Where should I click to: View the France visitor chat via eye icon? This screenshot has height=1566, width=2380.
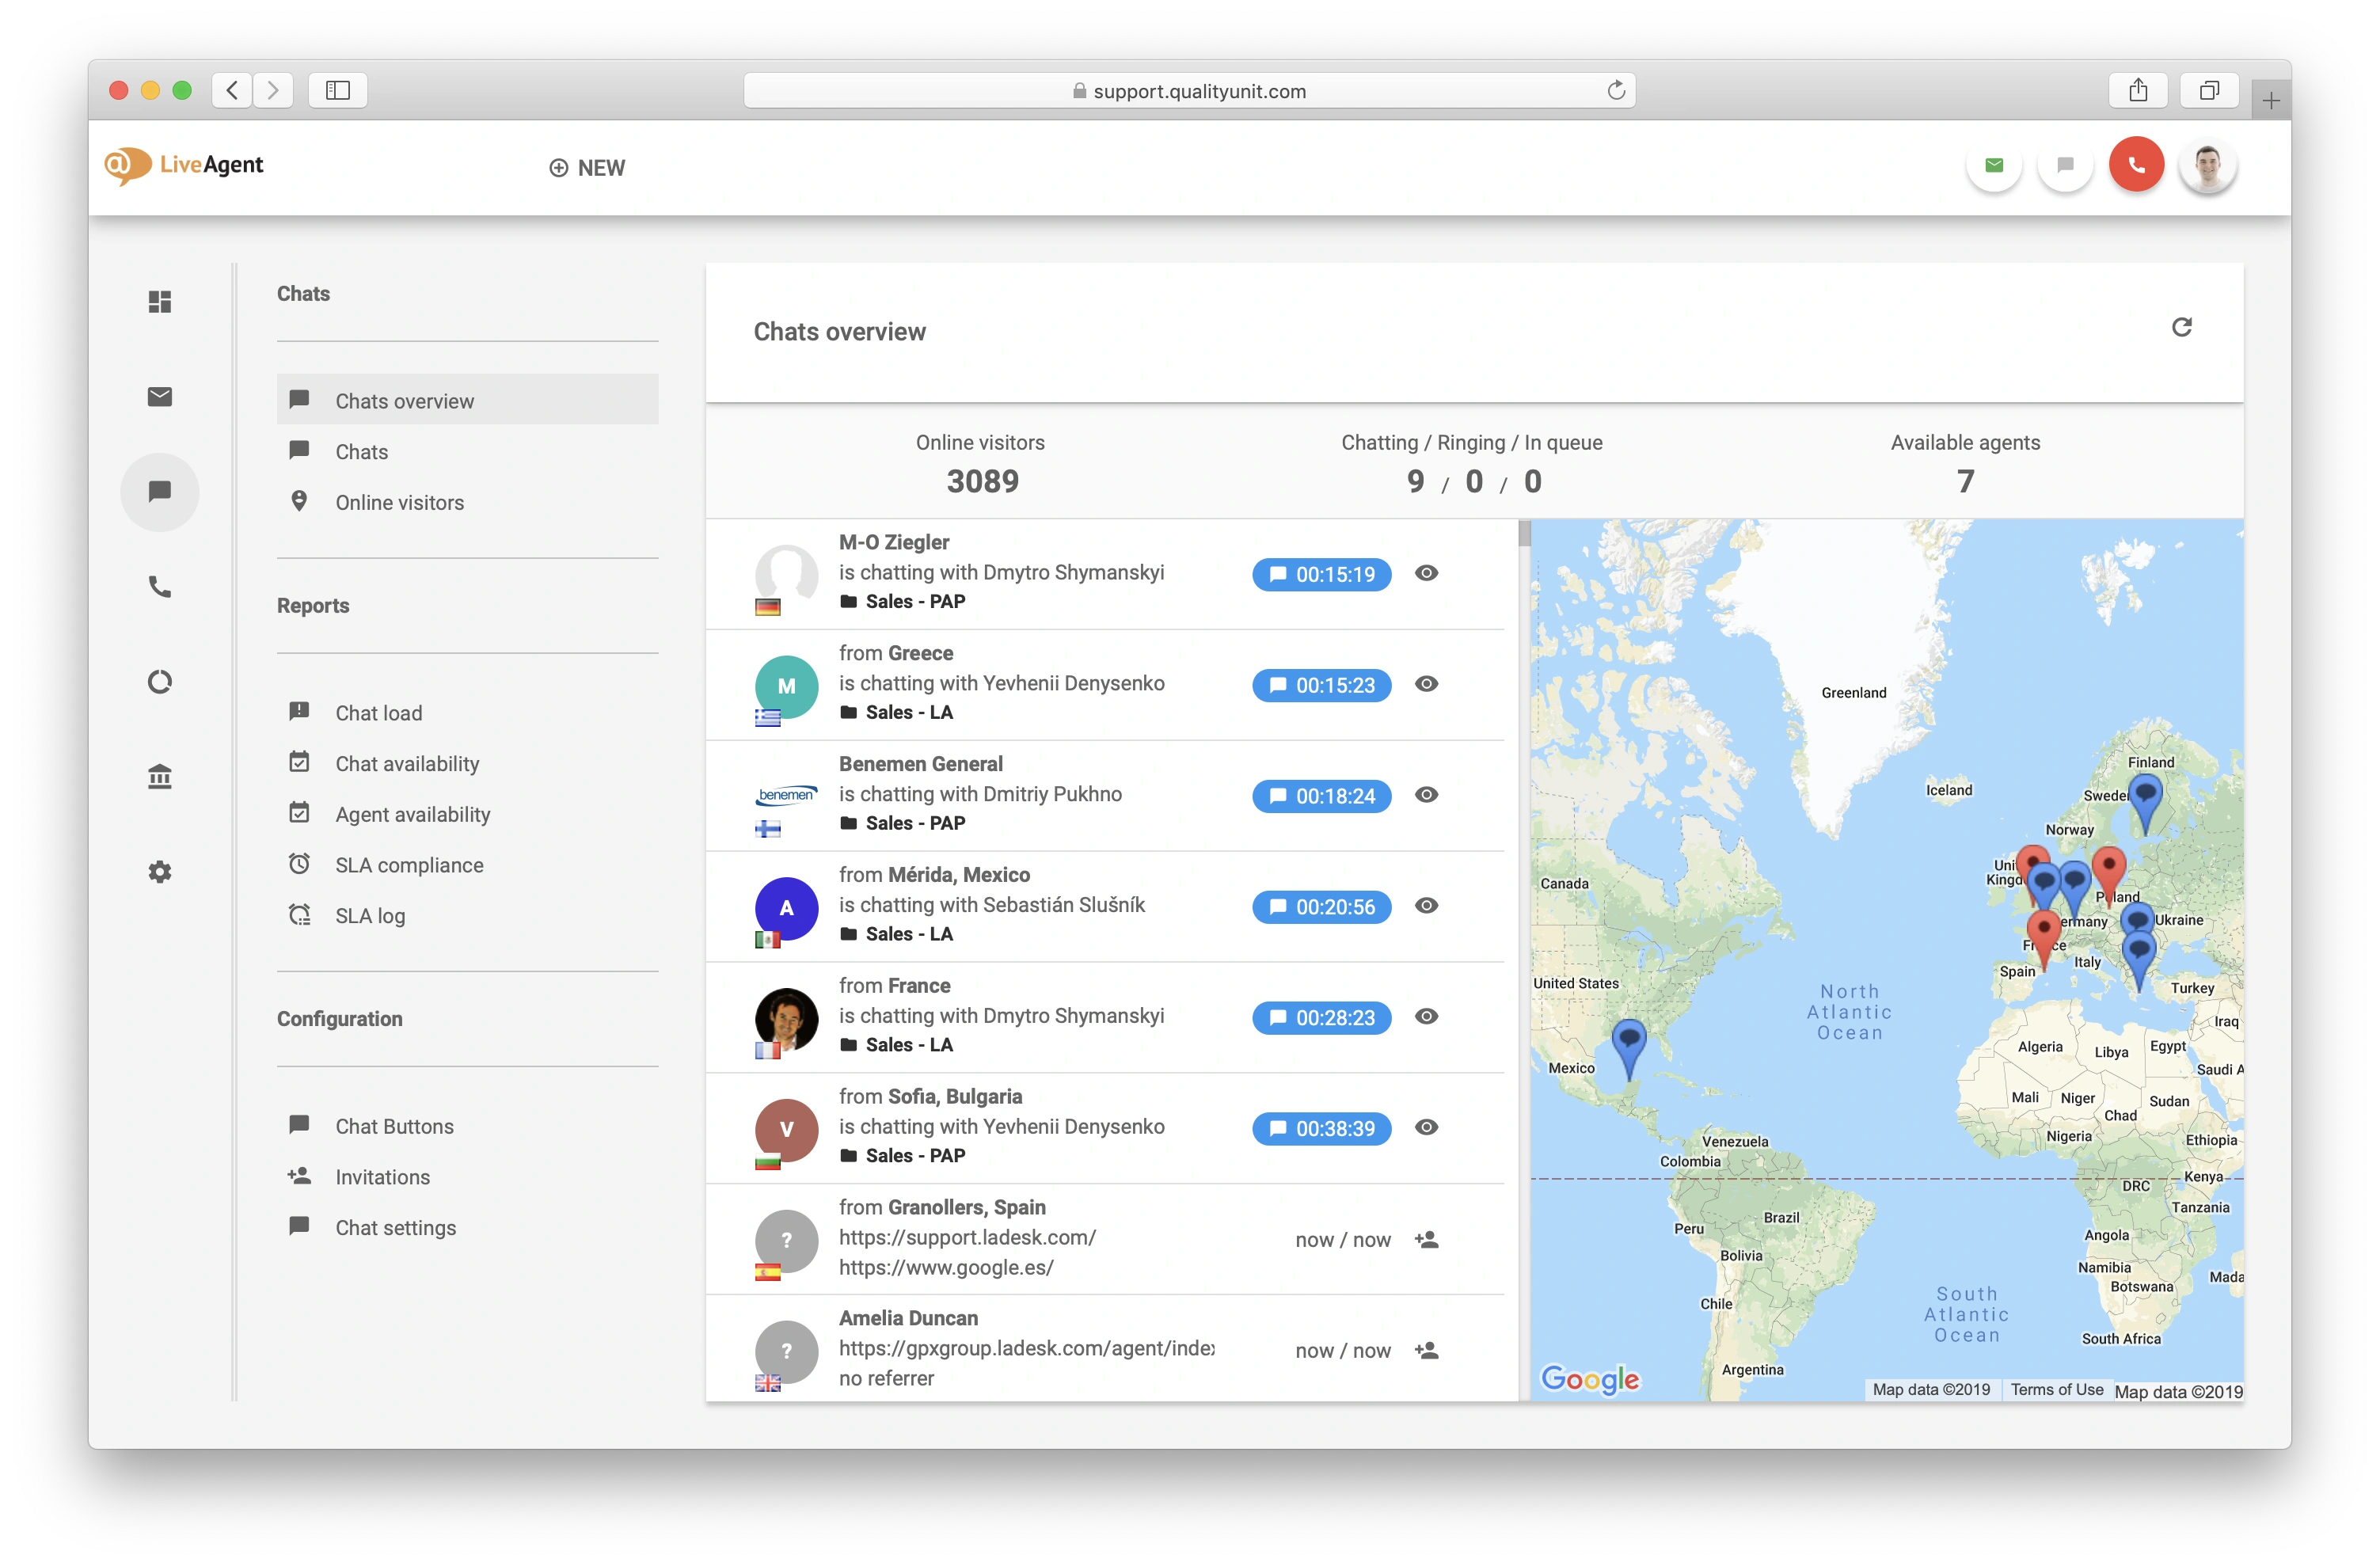[x=1426, y=1017]
